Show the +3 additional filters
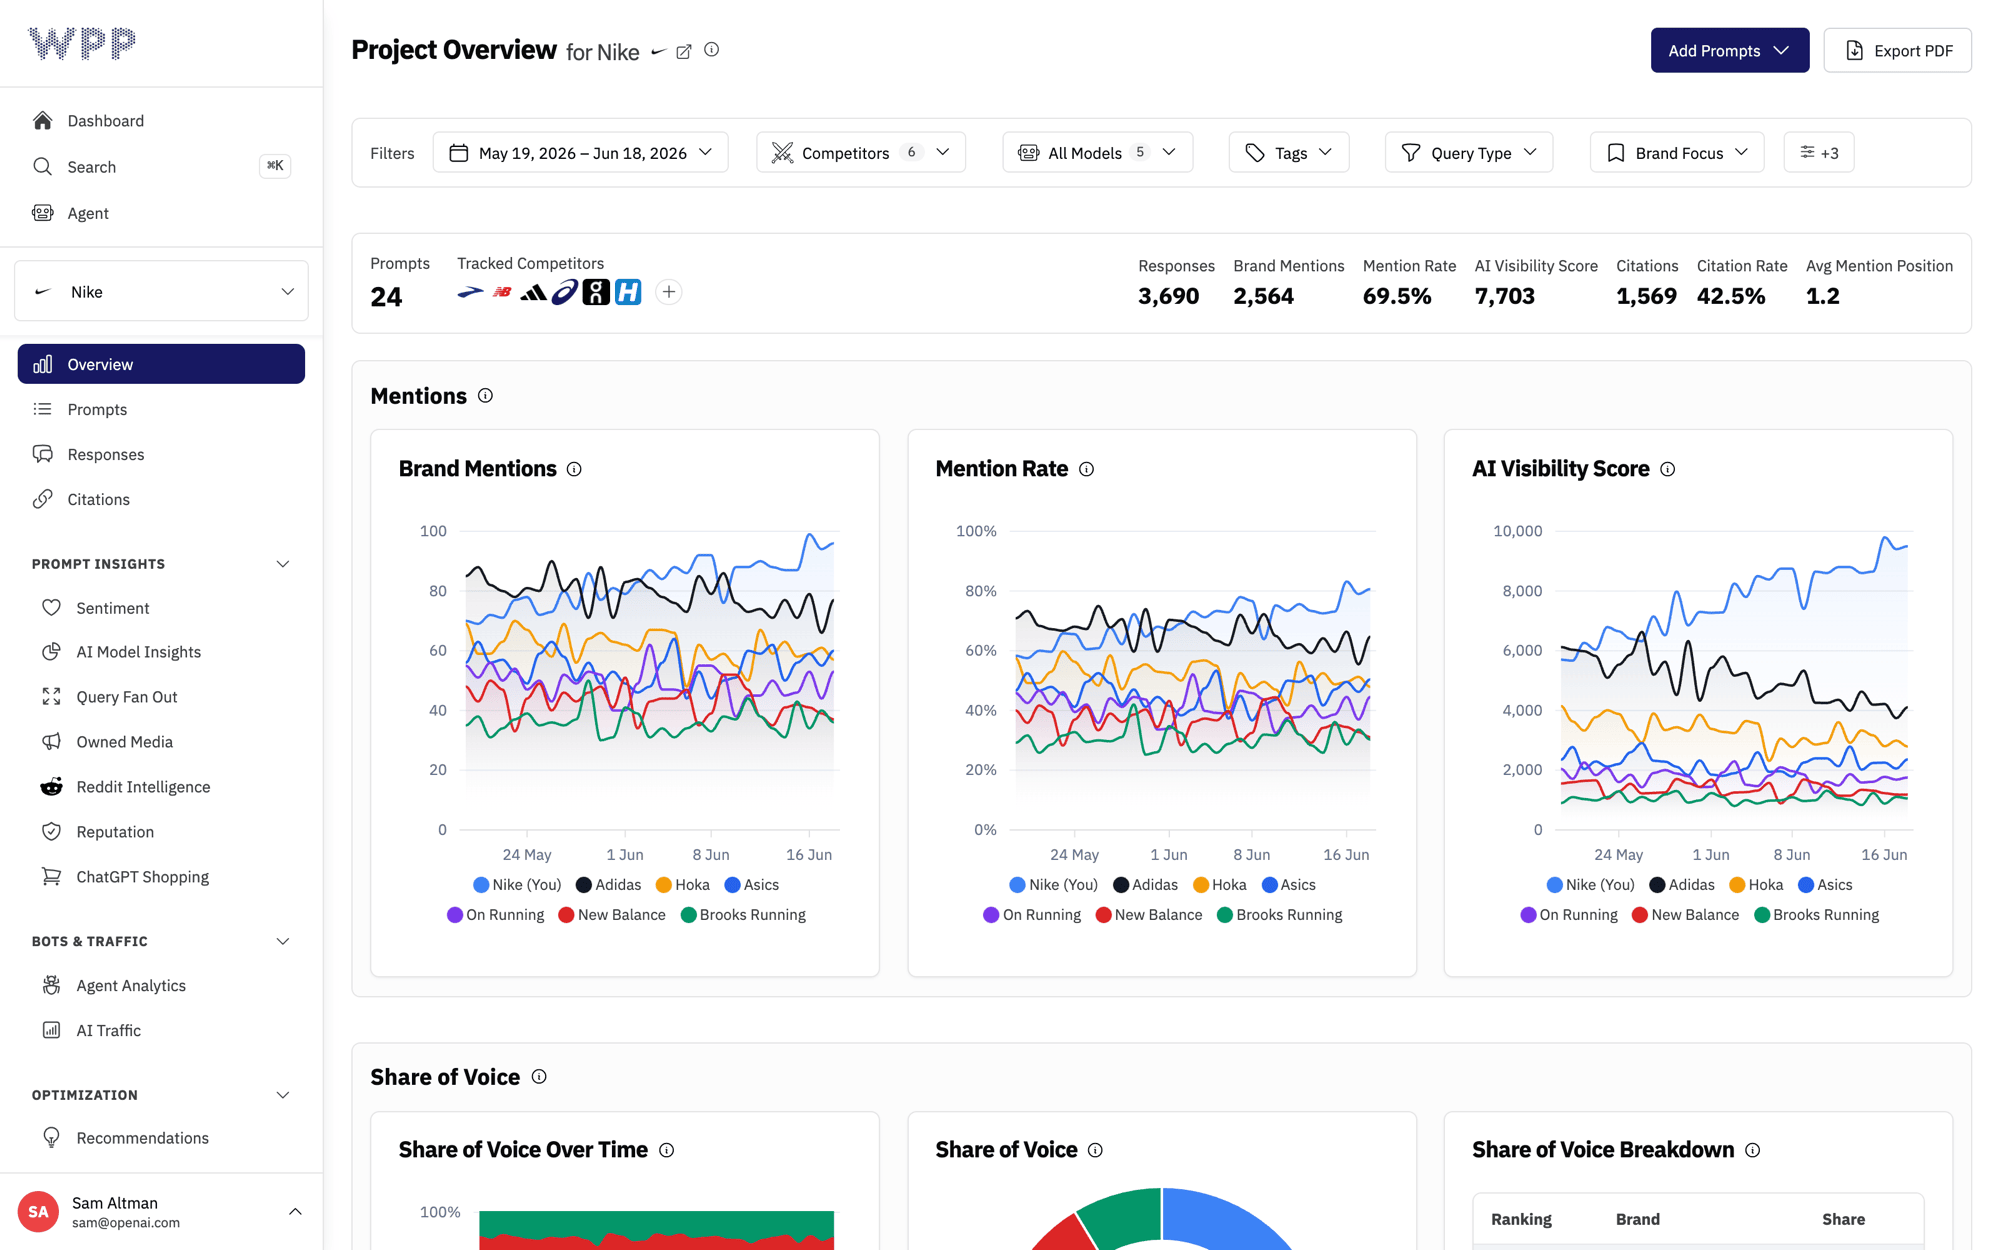The image size is (2000, 1250). coord(1819,153)
